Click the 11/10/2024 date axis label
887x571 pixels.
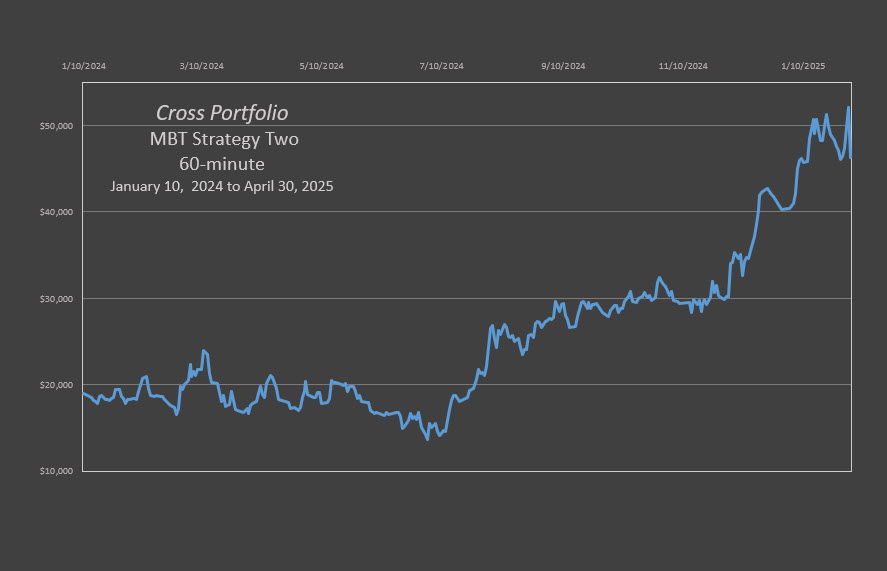[683, 66]
